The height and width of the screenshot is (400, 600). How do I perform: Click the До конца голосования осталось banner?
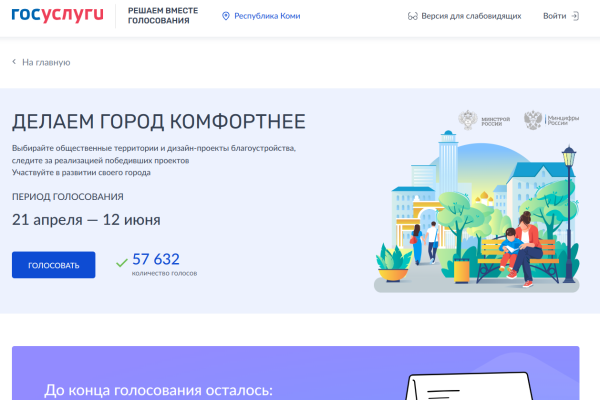point(158,390)
